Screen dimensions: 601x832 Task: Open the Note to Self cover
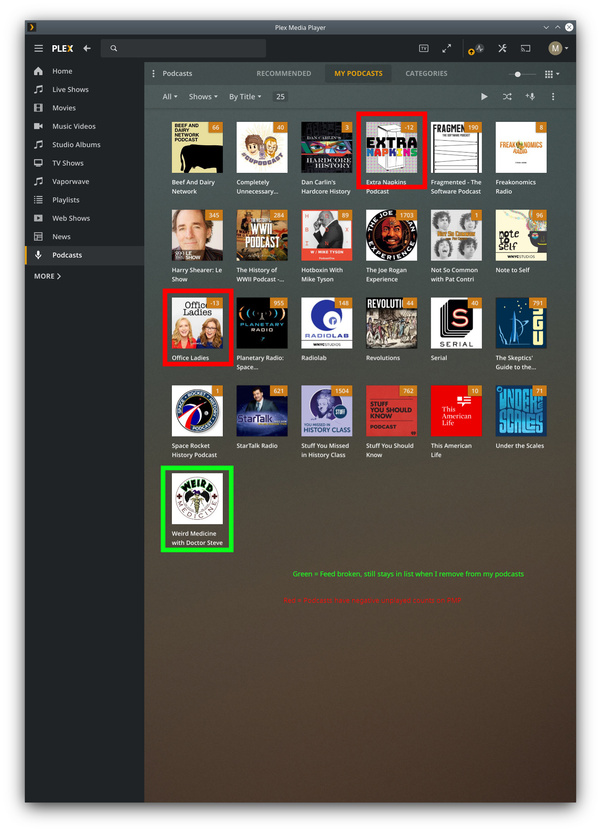point(521,235)
